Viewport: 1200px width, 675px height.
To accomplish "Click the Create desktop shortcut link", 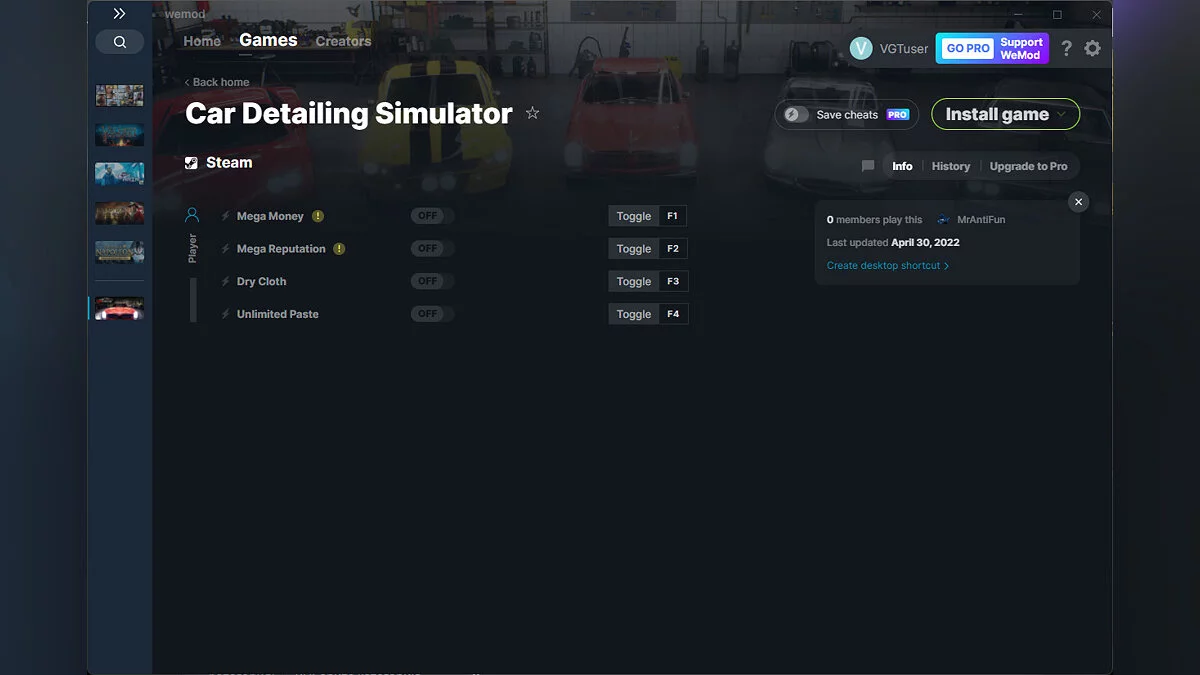I will click(884, 265).
